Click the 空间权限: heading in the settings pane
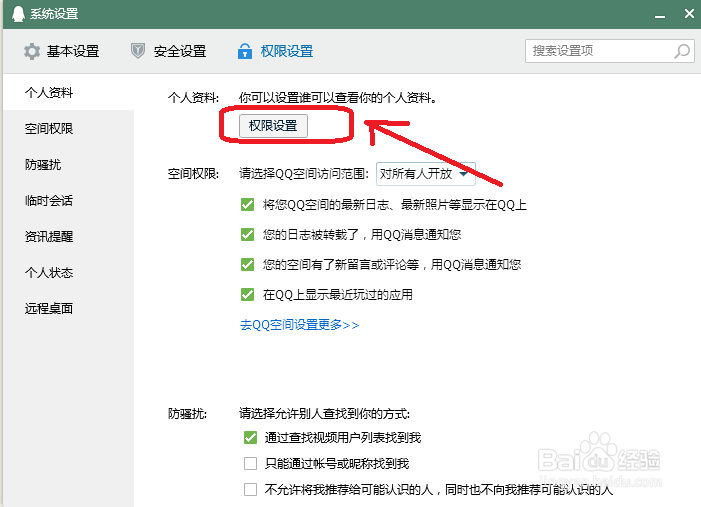 point(193,173)
